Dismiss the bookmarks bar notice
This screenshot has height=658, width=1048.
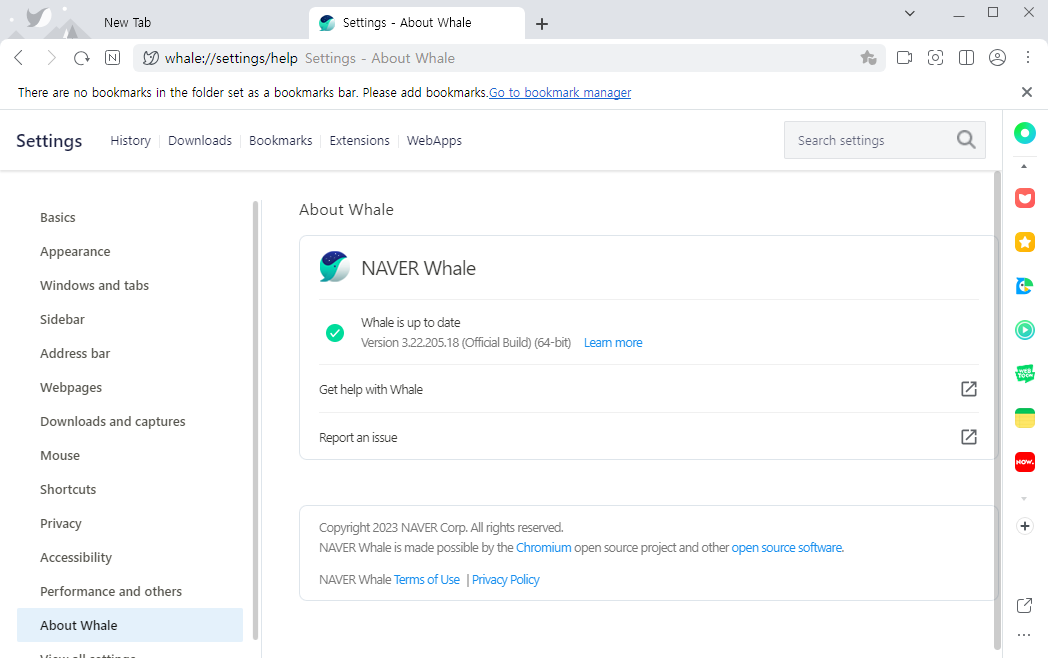click(1027, 92)
